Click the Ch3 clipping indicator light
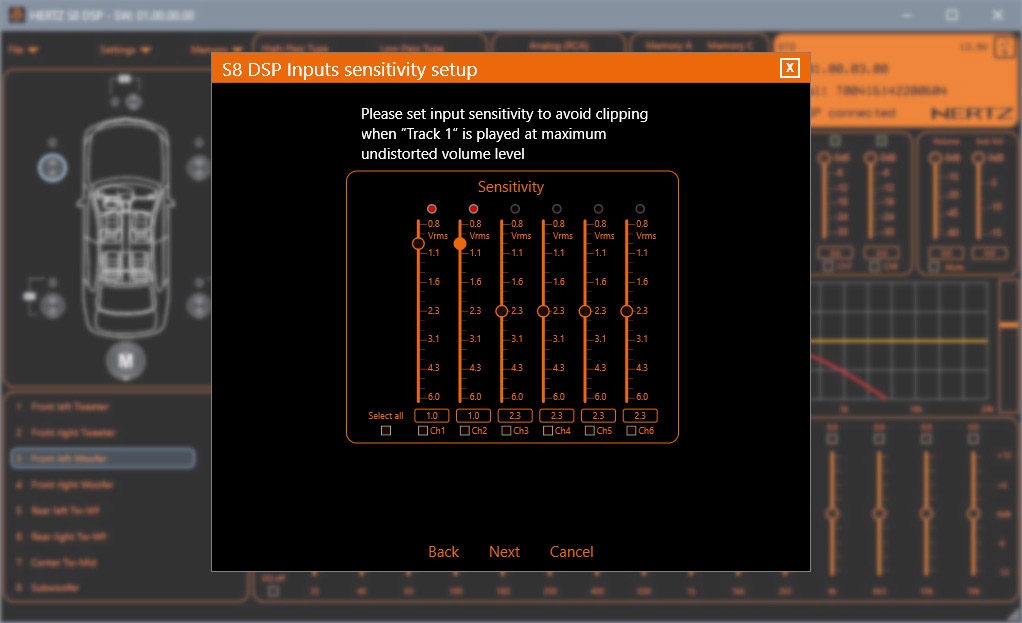Screen dimensions: 1022x623 pos(515,209)
